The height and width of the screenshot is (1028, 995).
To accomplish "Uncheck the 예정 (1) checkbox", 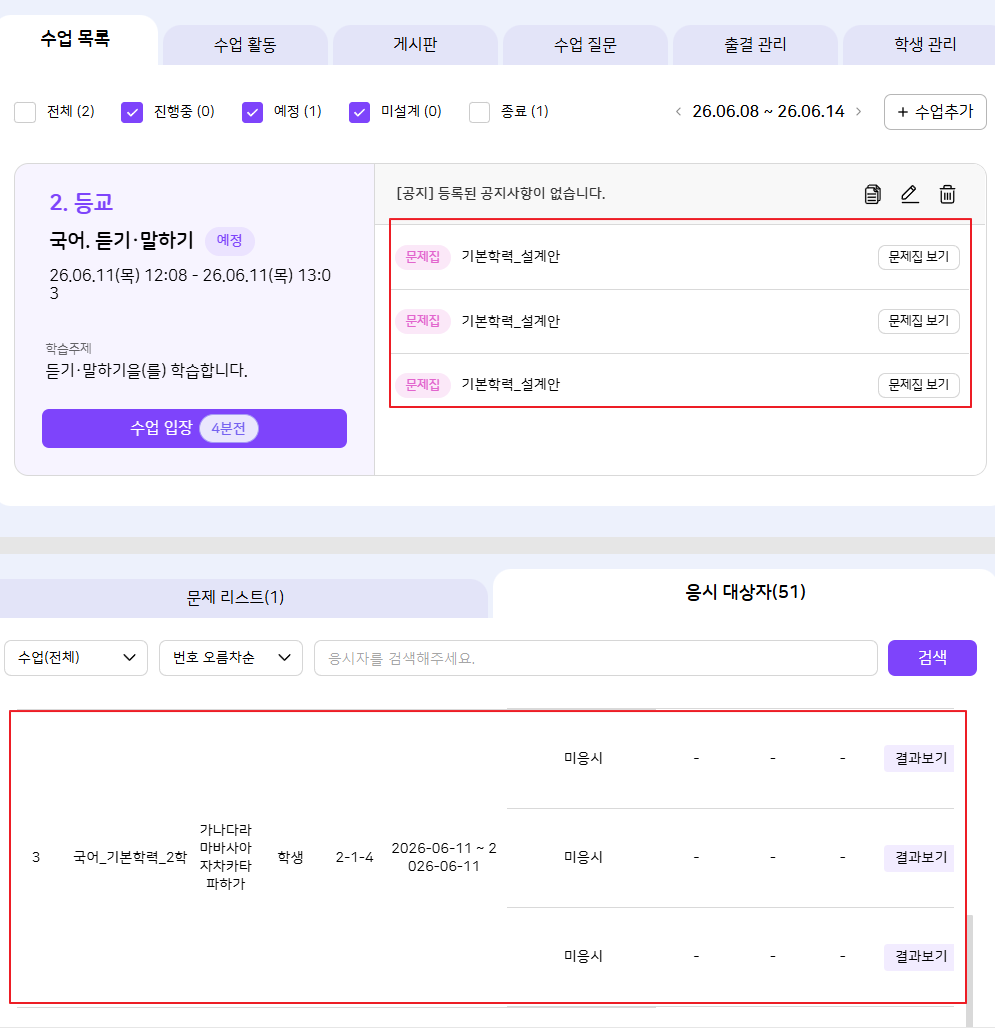I will (x=252, y=112).
